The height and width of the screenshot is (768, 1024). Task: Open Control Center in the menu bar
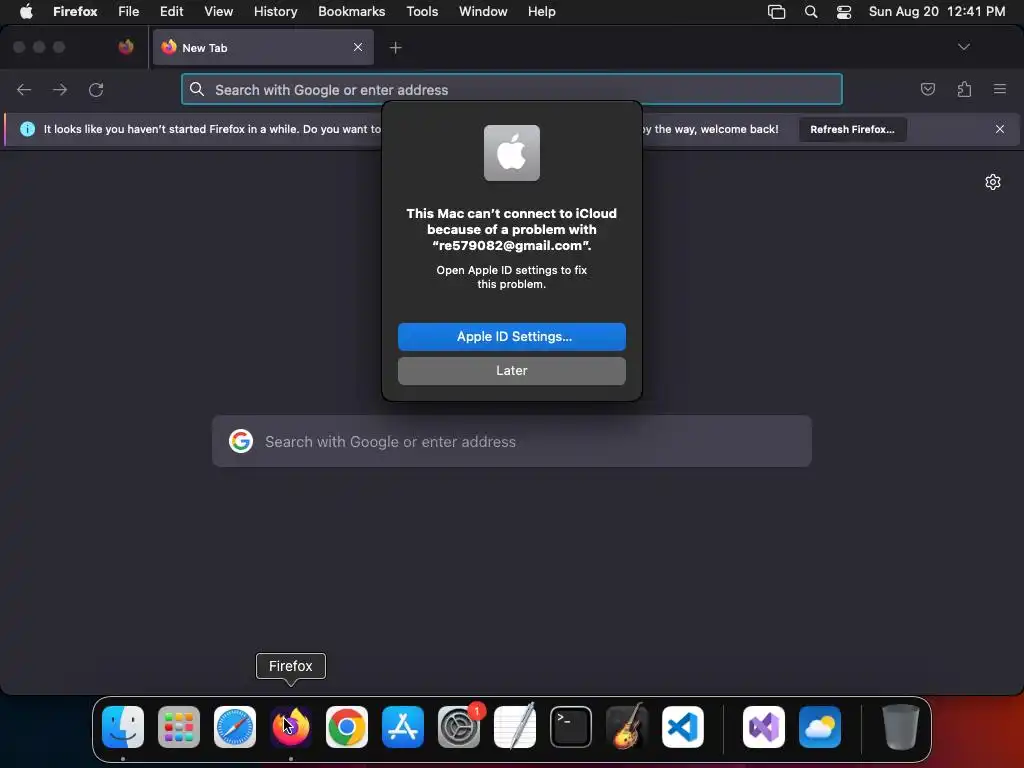[x=843, y=12]
